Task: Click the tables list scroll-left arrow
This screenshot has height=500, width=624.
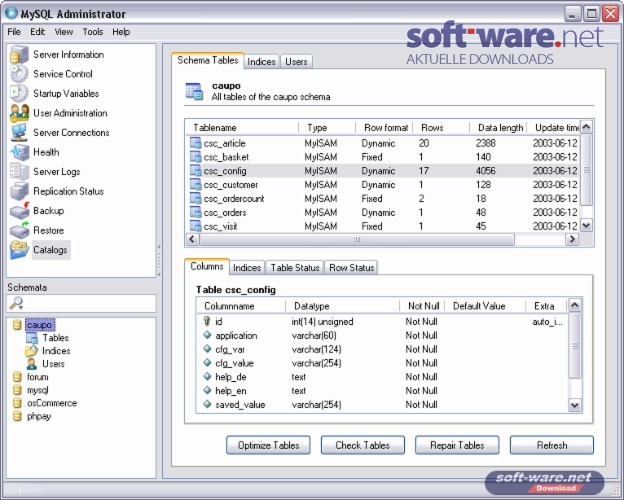Action: (x=193, y=239)
